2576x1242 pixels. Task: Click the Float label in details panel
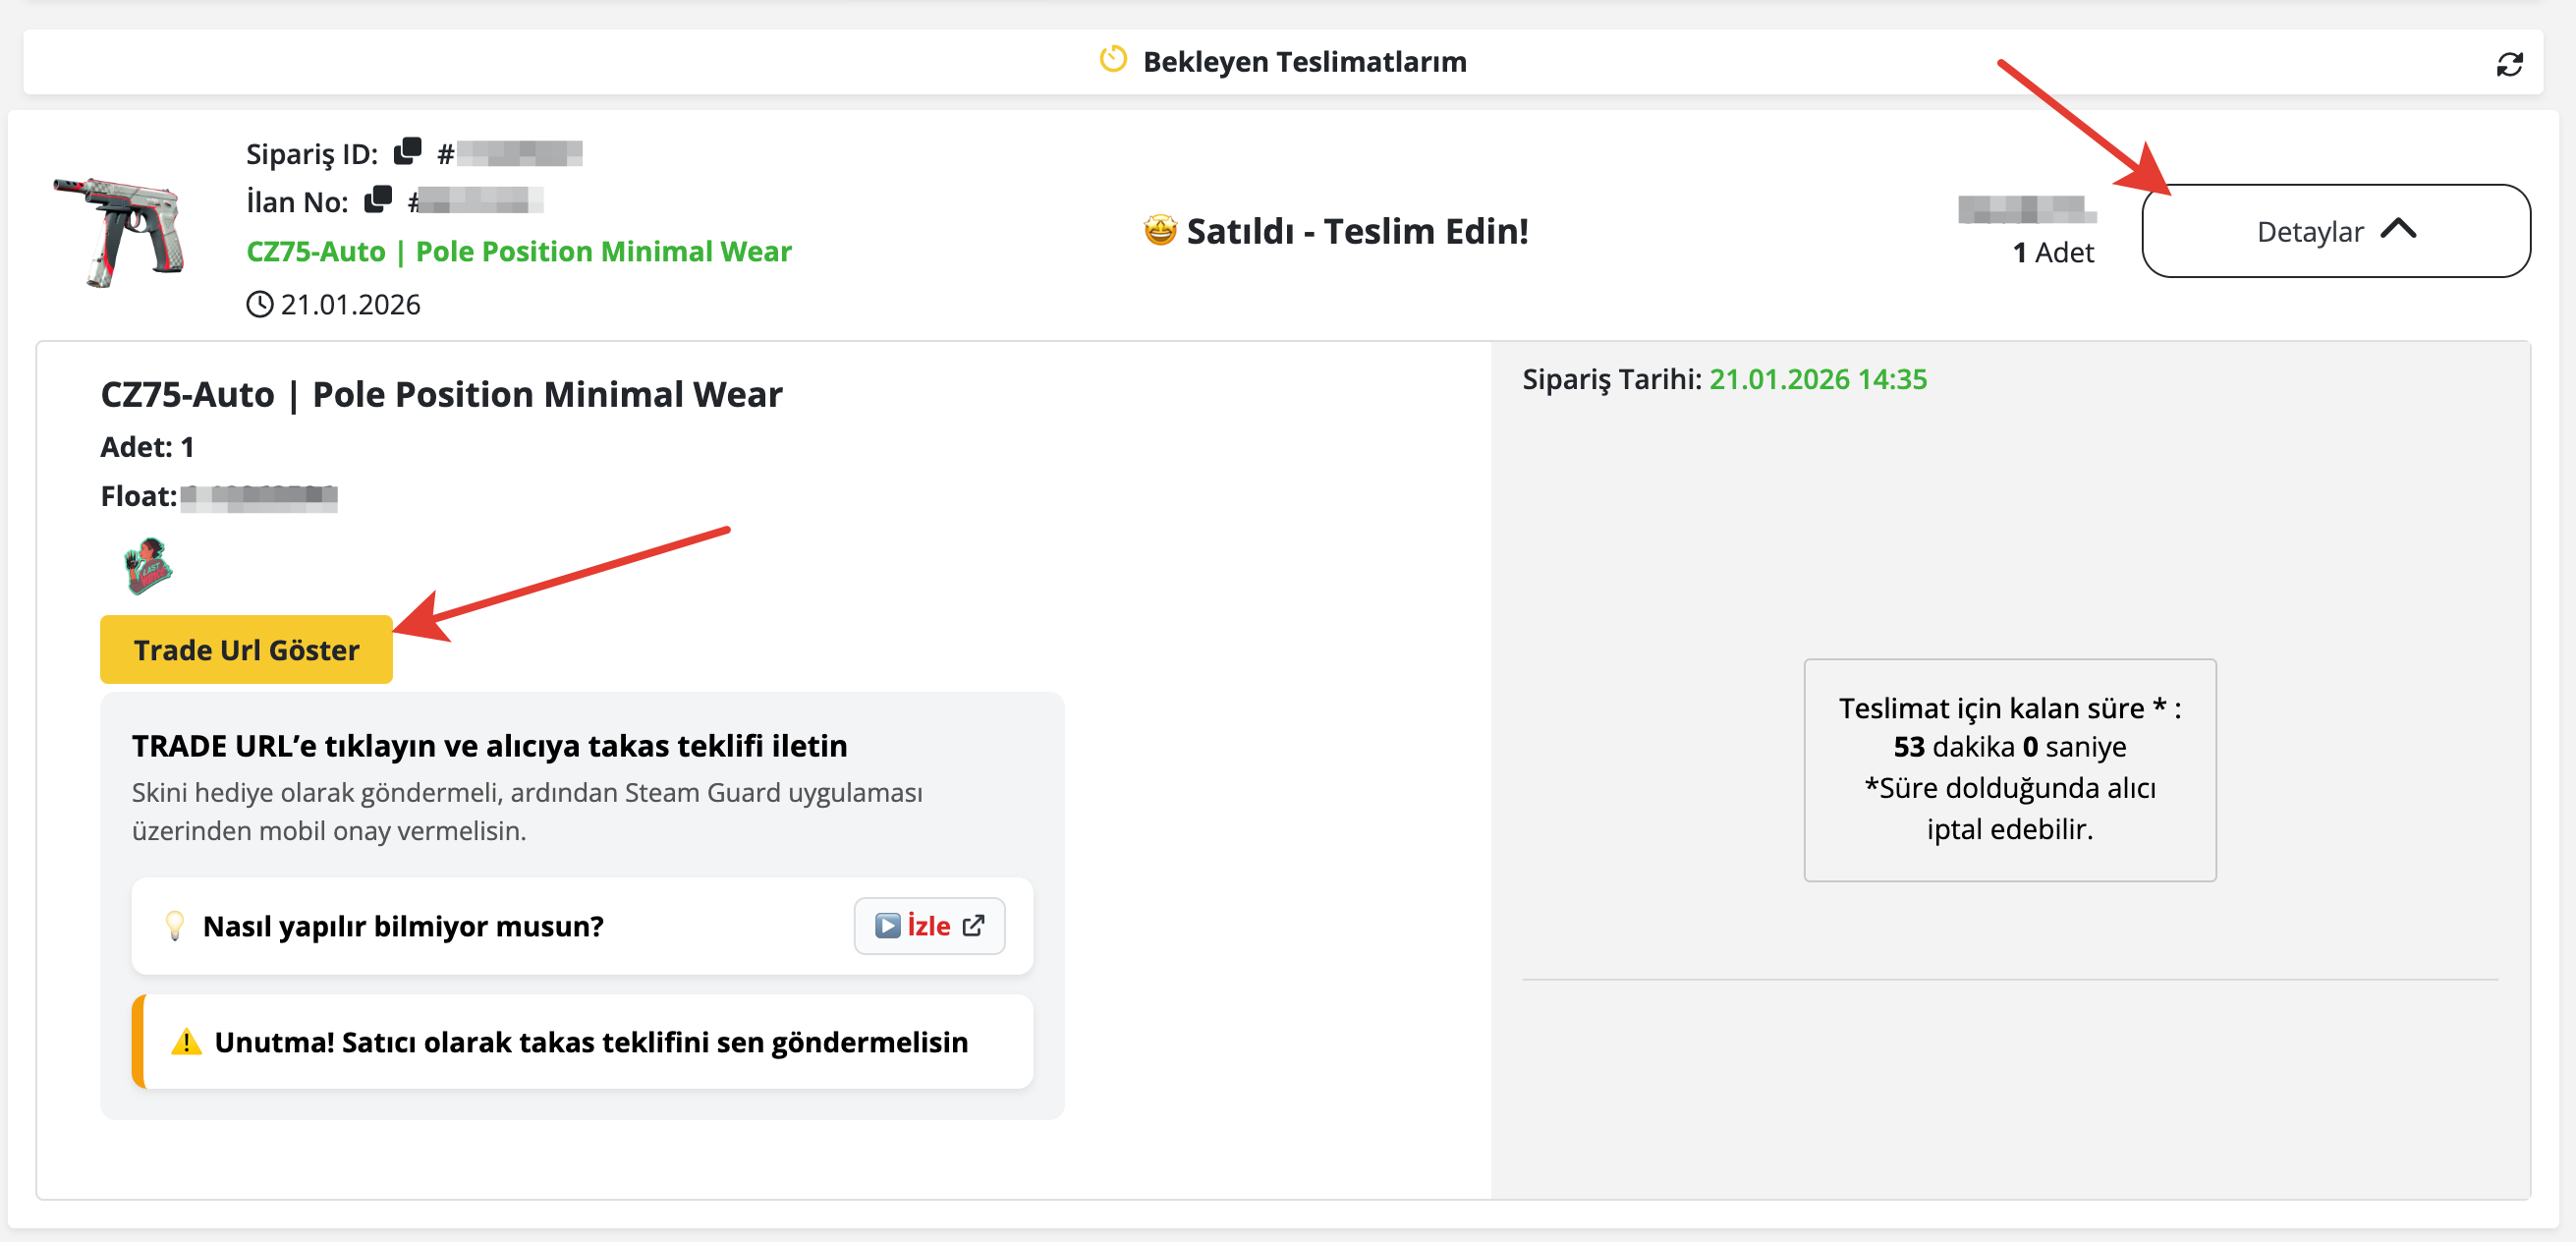(138, 496)
